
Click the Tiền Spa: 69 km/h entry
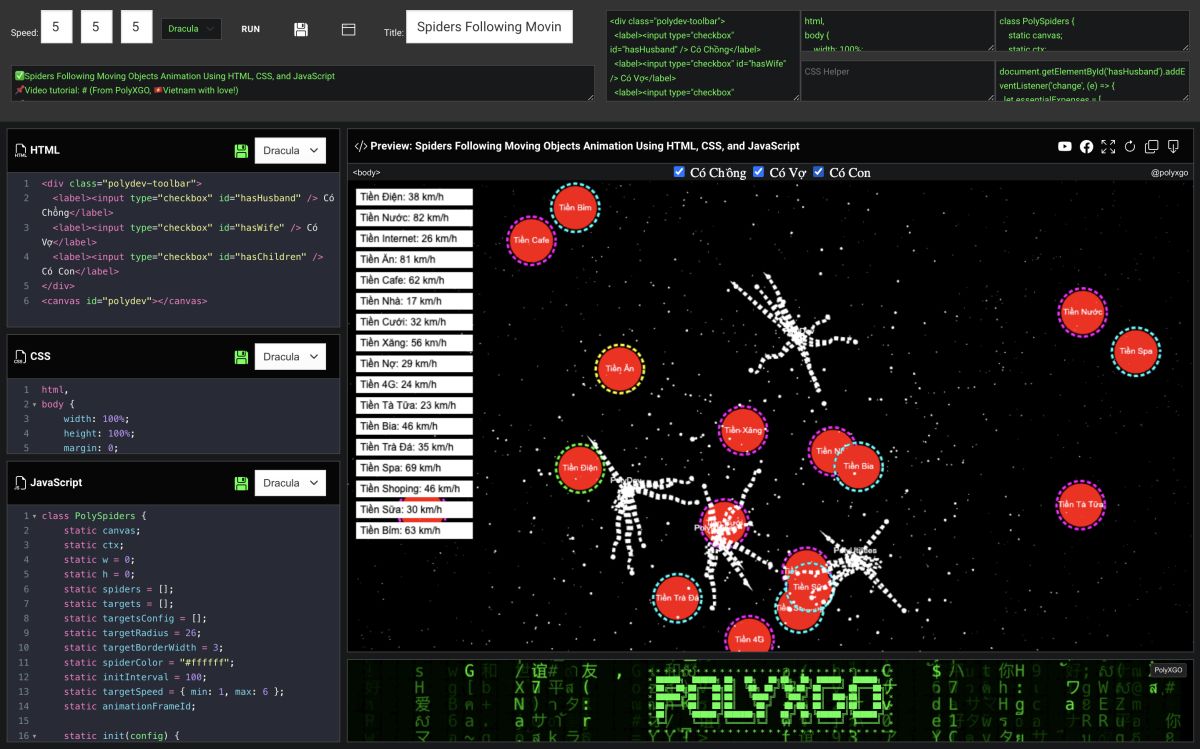[414, 467]
